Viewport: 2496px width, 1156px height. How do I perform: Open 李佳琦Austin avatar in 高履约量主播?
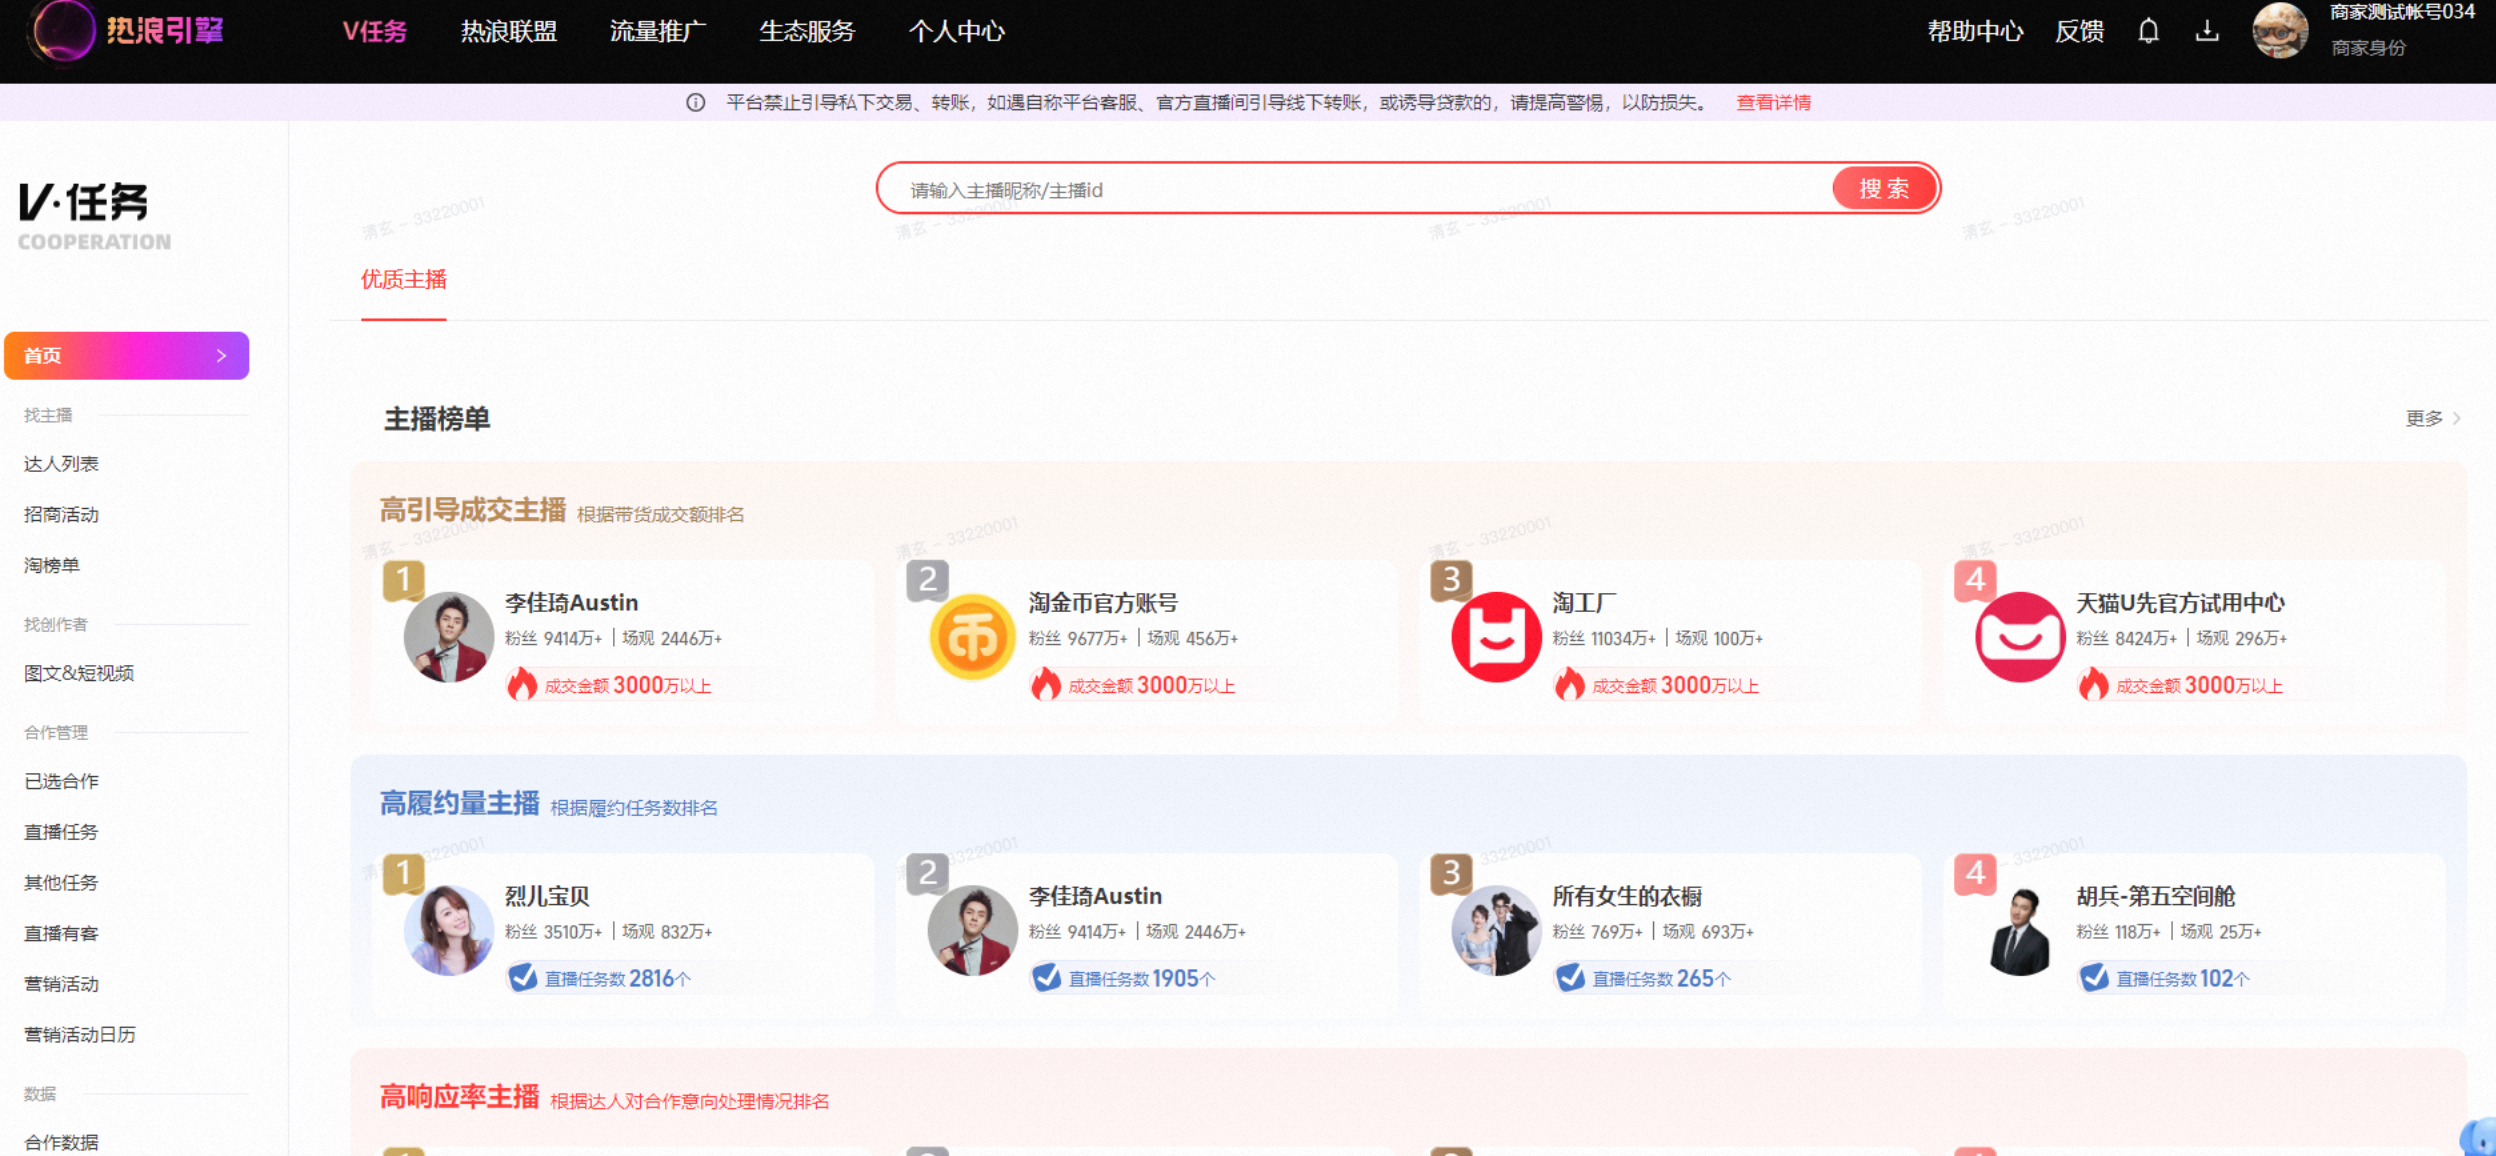coord(972,930)
